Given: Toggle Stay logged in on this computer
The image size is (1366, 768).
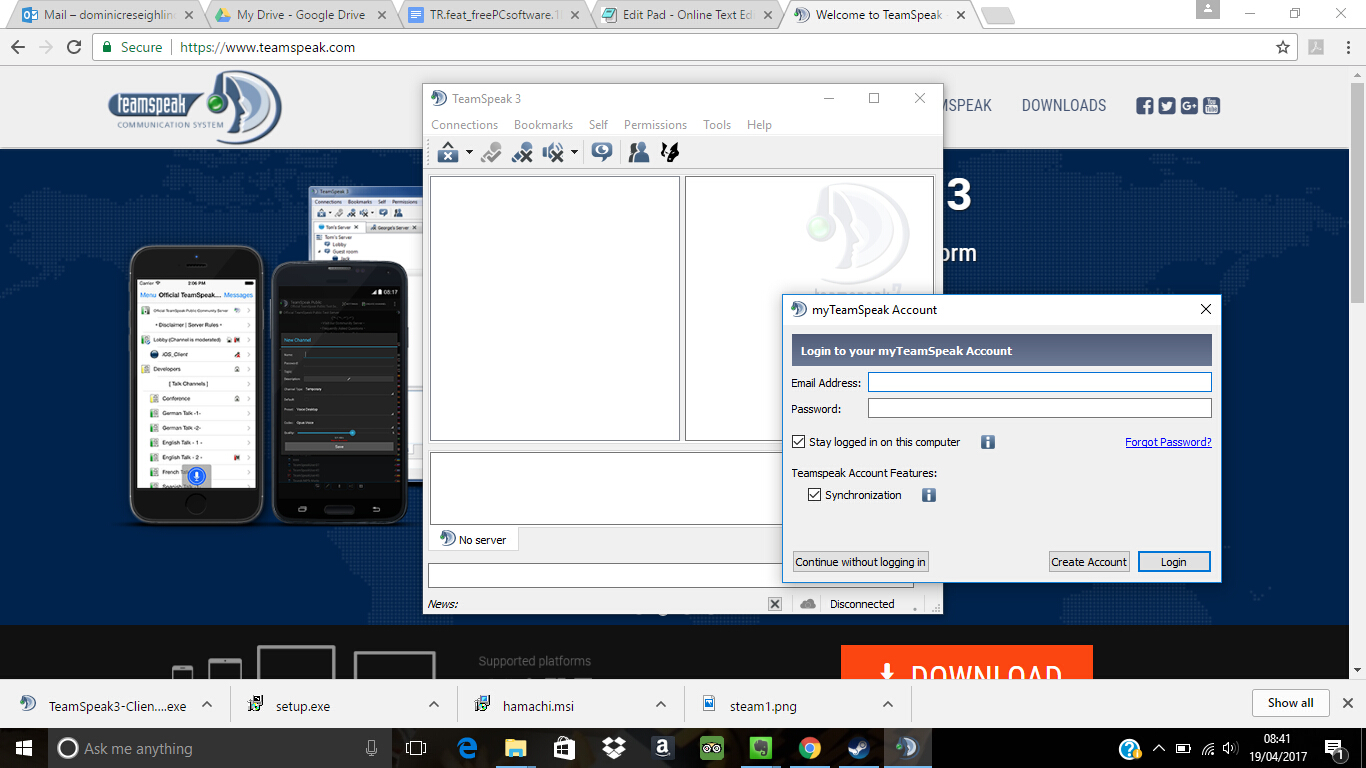Looking at the screenshot, I should [798, 442].
